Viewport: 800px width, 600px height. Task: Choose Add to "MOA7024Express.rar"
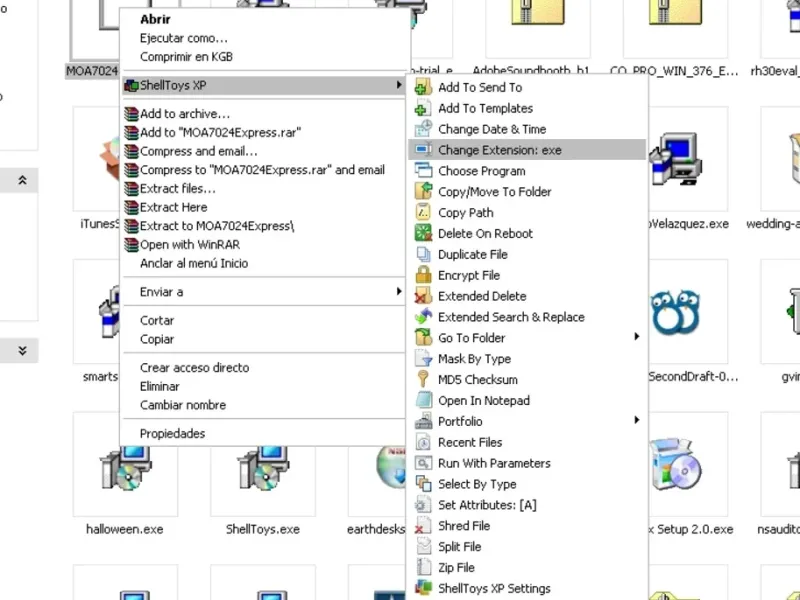tap(220, 133)
